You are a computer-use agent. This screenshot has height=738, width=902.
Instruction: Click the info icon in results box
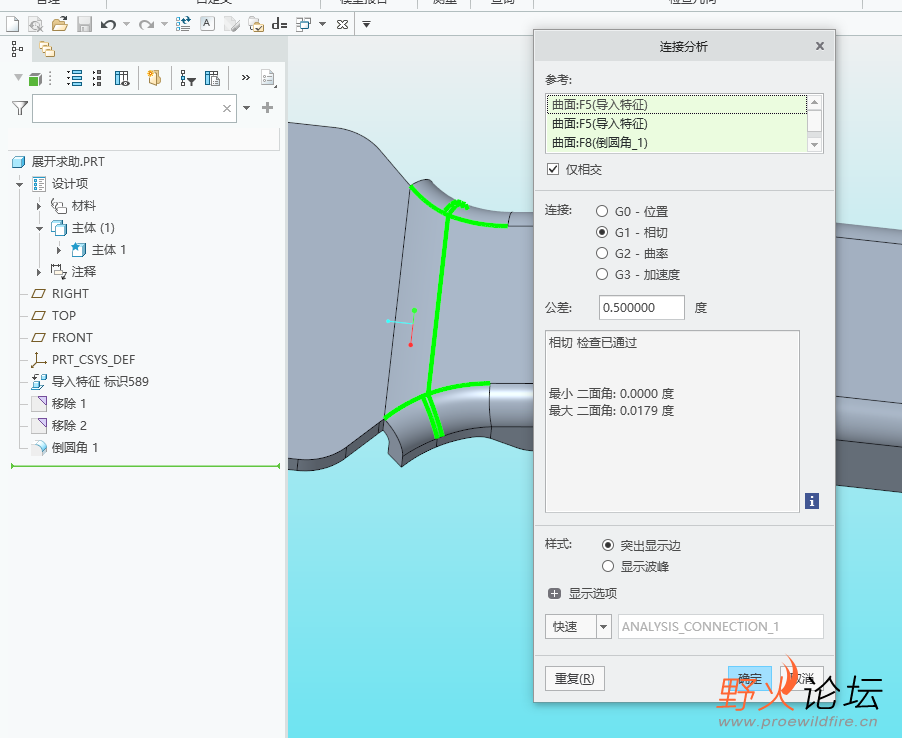point(811,500)
